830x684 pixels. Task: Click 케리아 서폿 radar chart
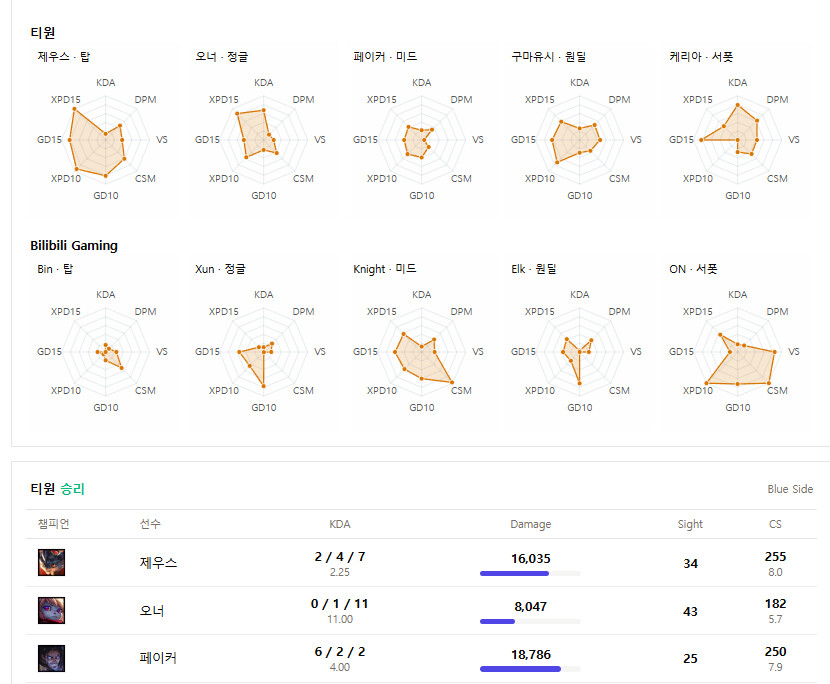point(738,140)
